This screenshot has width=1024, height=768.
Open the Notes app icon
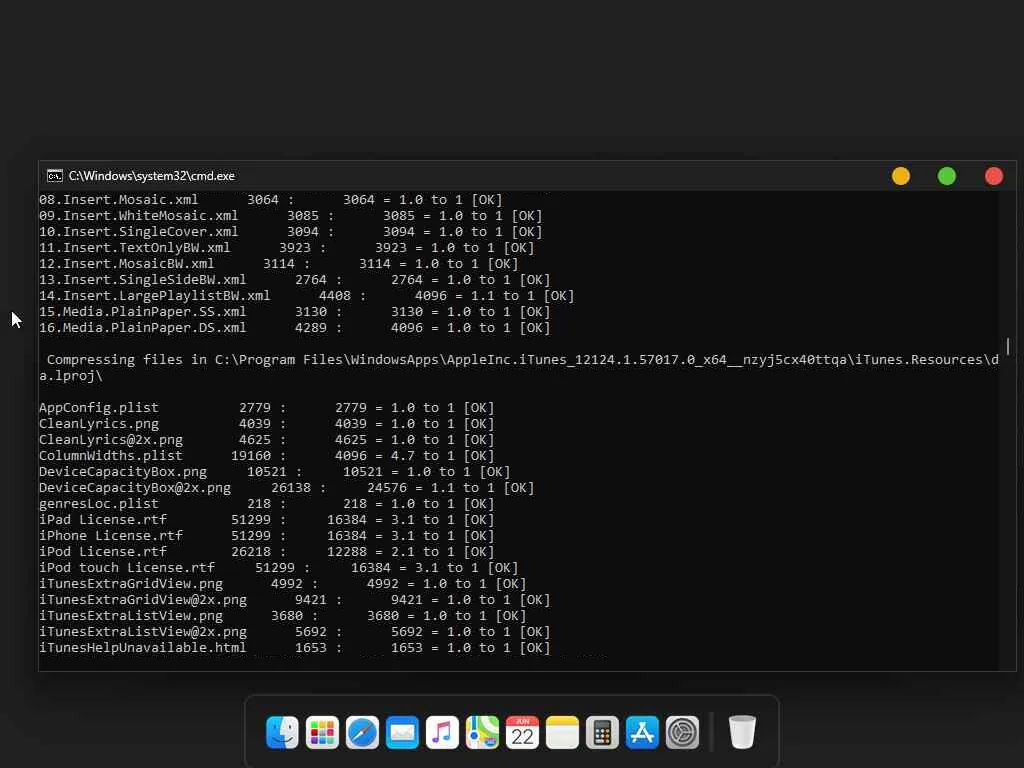pyautogui.click(x=562, y=732)
